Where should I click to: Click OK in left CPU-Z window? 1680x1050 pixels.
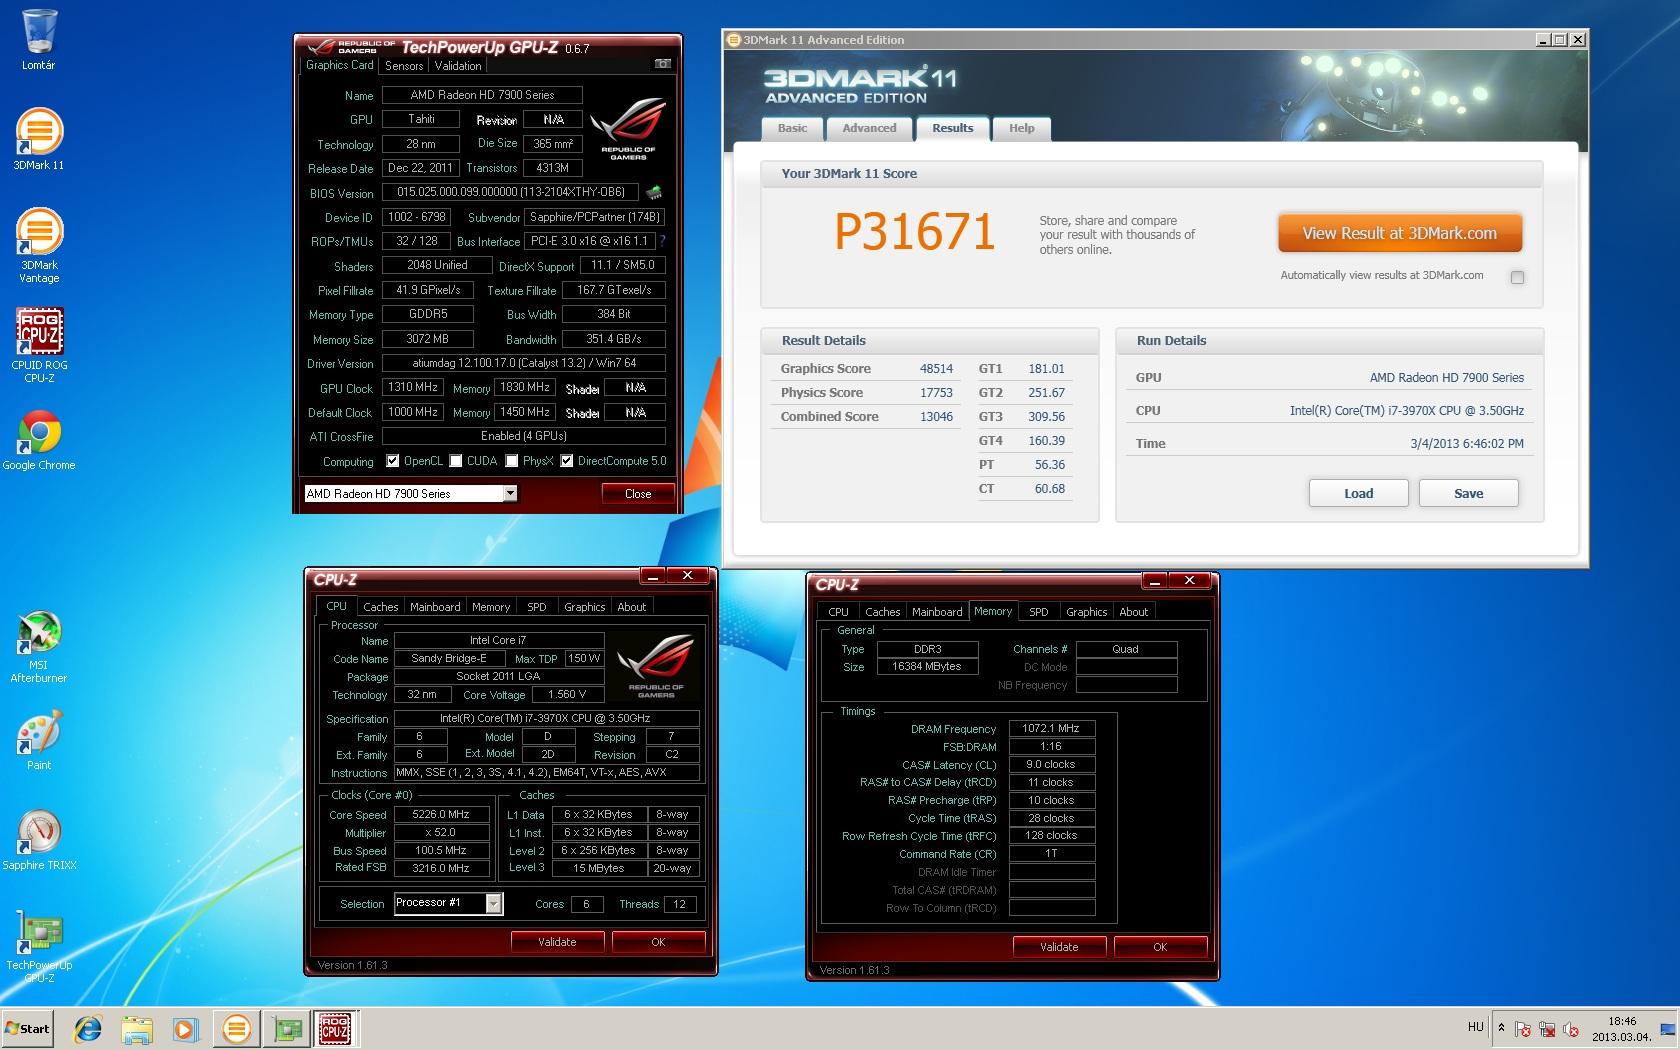[658, 942]
